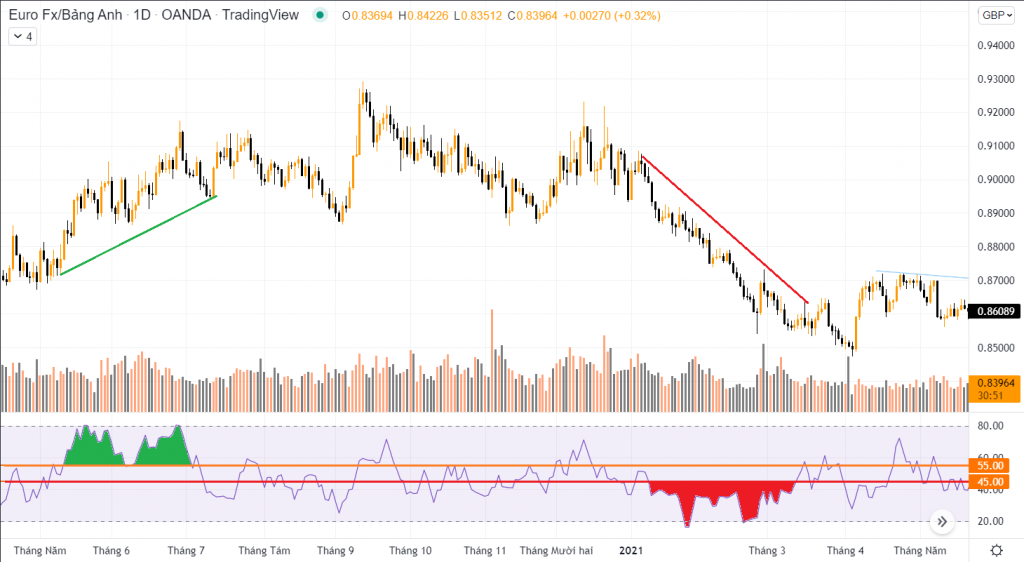Click Tháng Tám on time axis

tap(264, 550)
